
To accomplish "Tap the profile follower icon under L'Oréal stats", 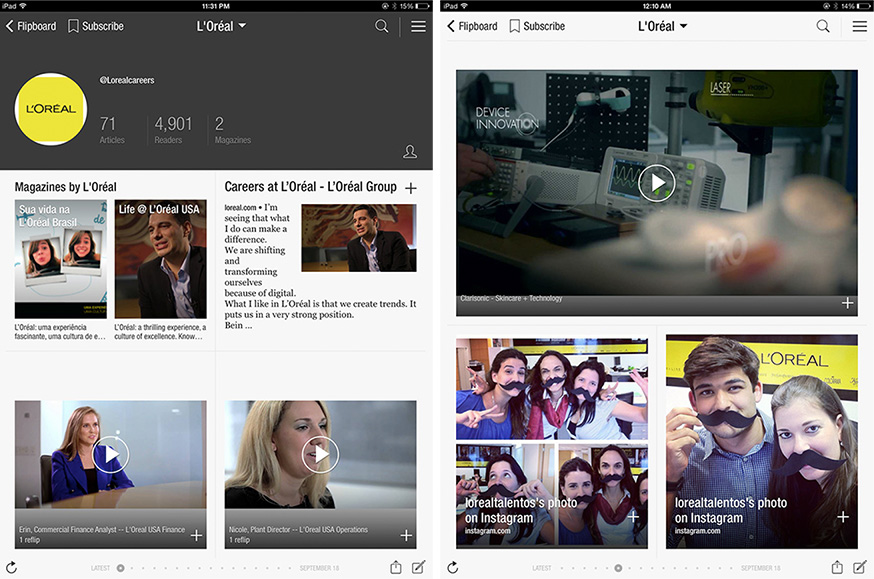I will point(410,152).
